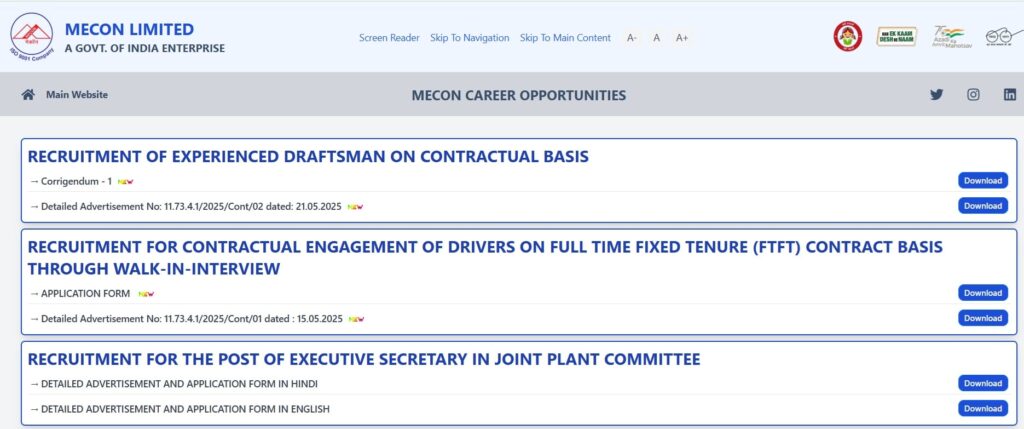Open the Screen Reader link

(x=389, y=38)
